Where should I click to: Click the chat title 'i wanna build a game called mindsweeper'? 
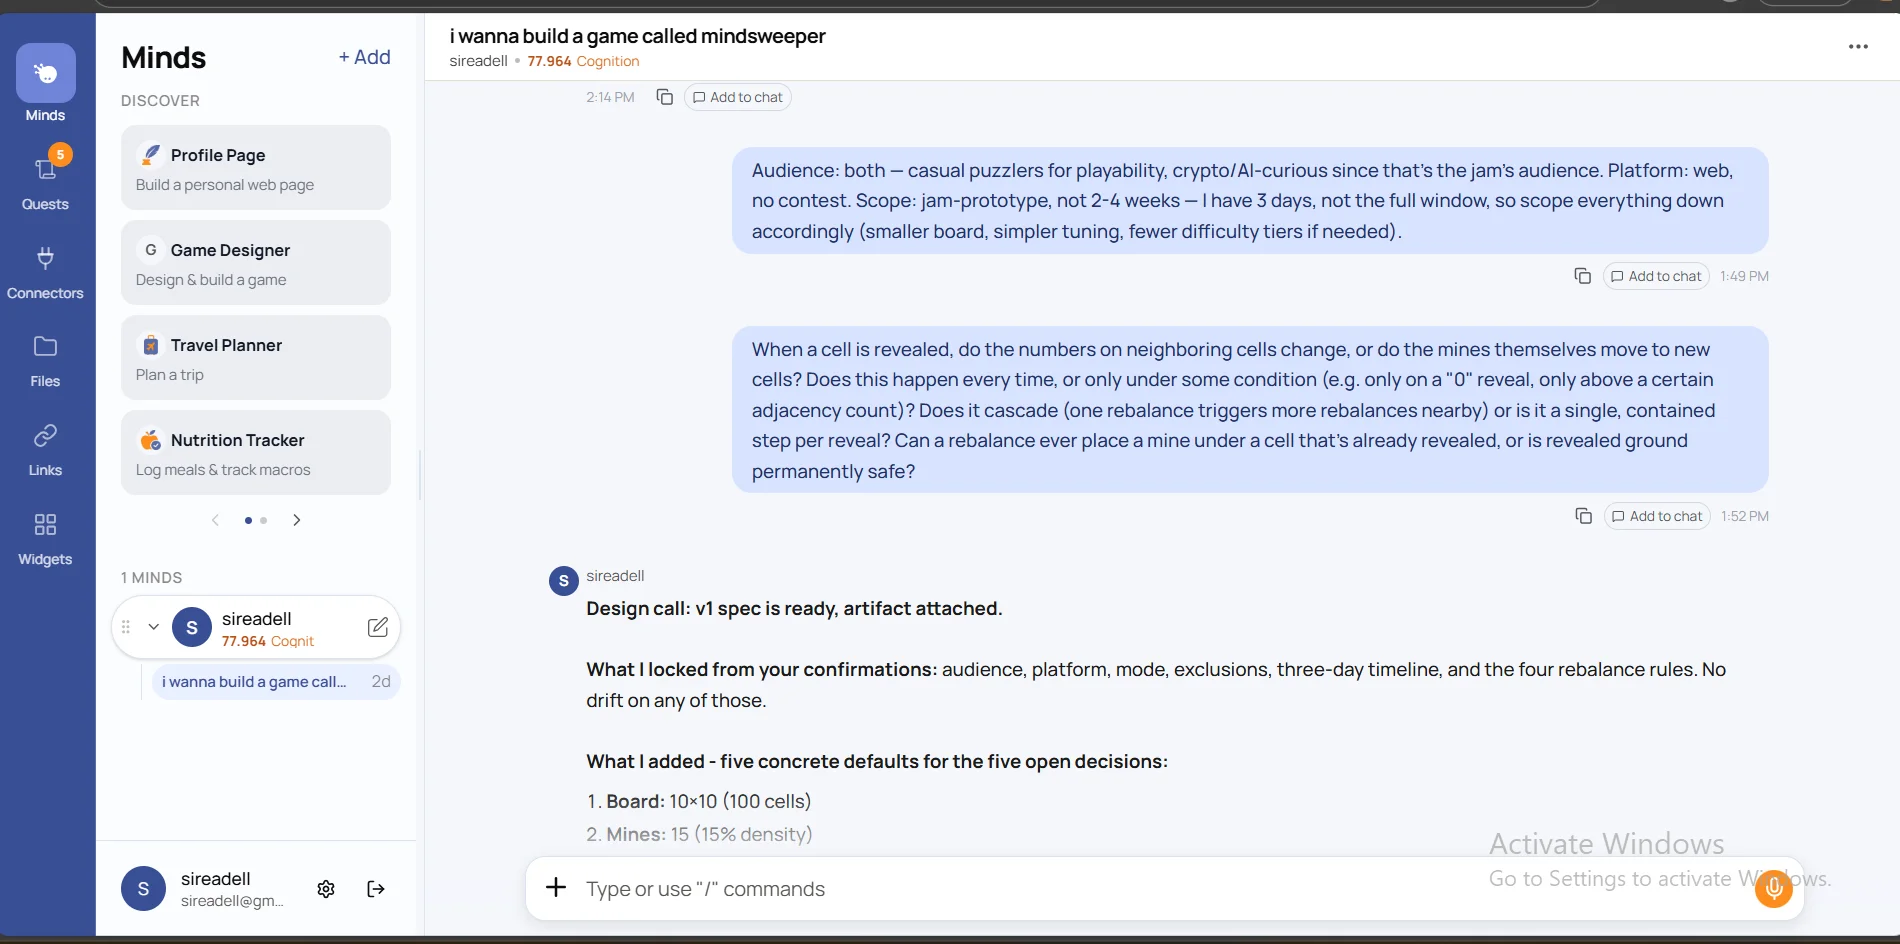(x=637, y=36)
